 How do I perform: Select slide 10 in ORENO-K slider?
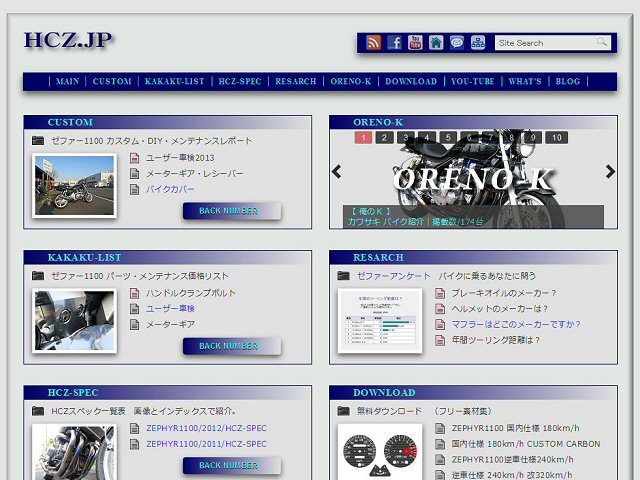557,138
